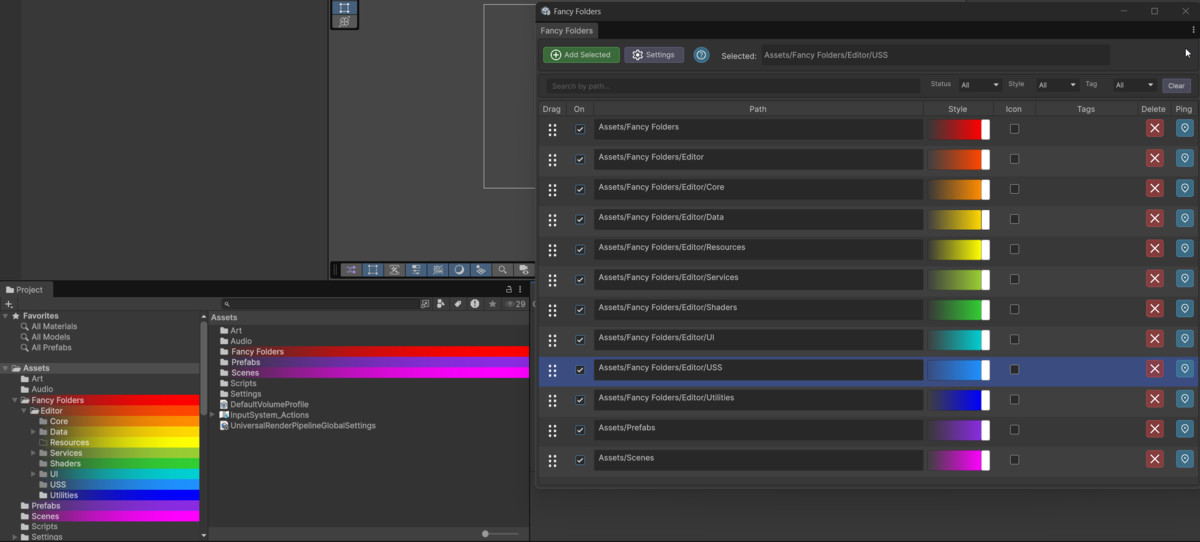Delete the Assets/Scenes entry
Image resolution: width=1200 pixels, height=542 pixels.
click(x=1154, y=459)
